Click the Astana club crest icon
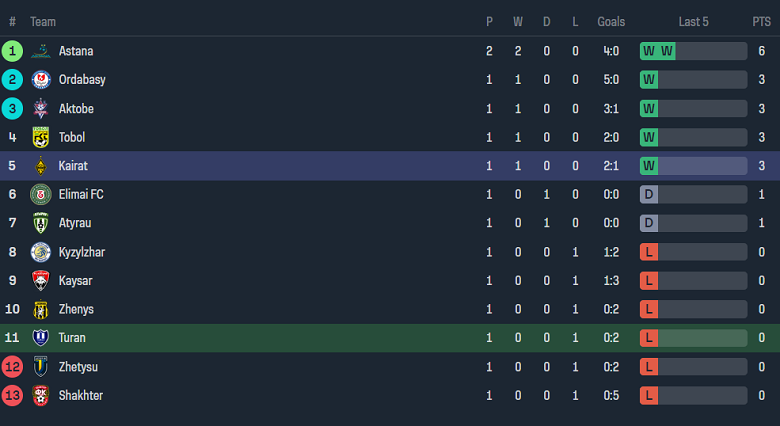The height and width of the screenshot is (426, 780). coord(41,51)
